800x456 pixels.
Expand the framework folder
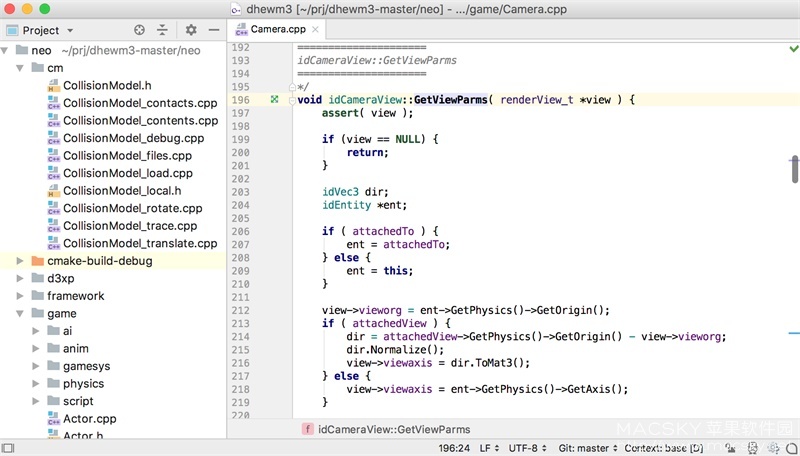click(20, 296)
